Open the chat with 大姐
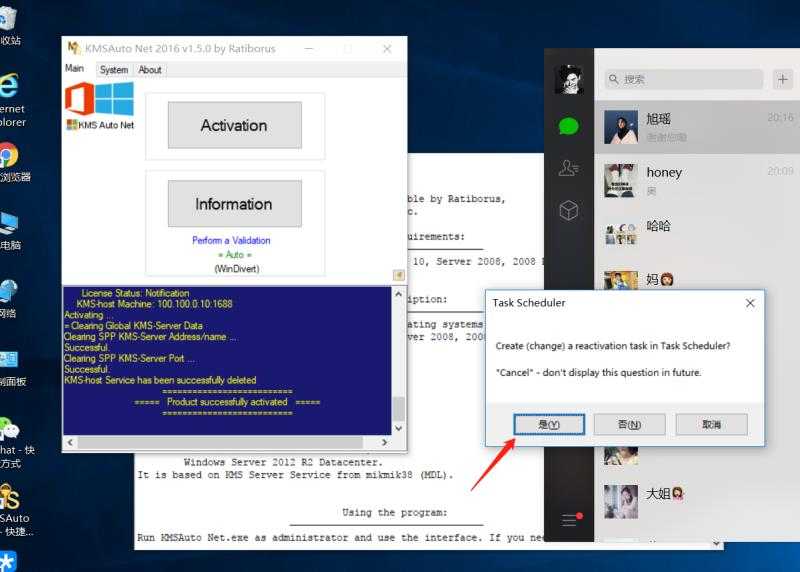Viewport: 800px width, 572px height. click(x=697, y=501)
